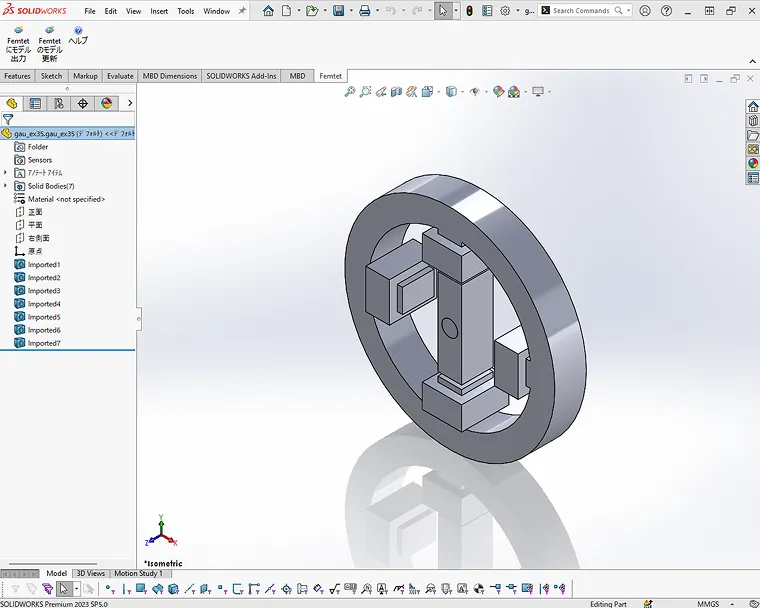Open the Tools menu
Image resolution: width=760 pixels, height=608 pixels.
(x=186, y=11)
